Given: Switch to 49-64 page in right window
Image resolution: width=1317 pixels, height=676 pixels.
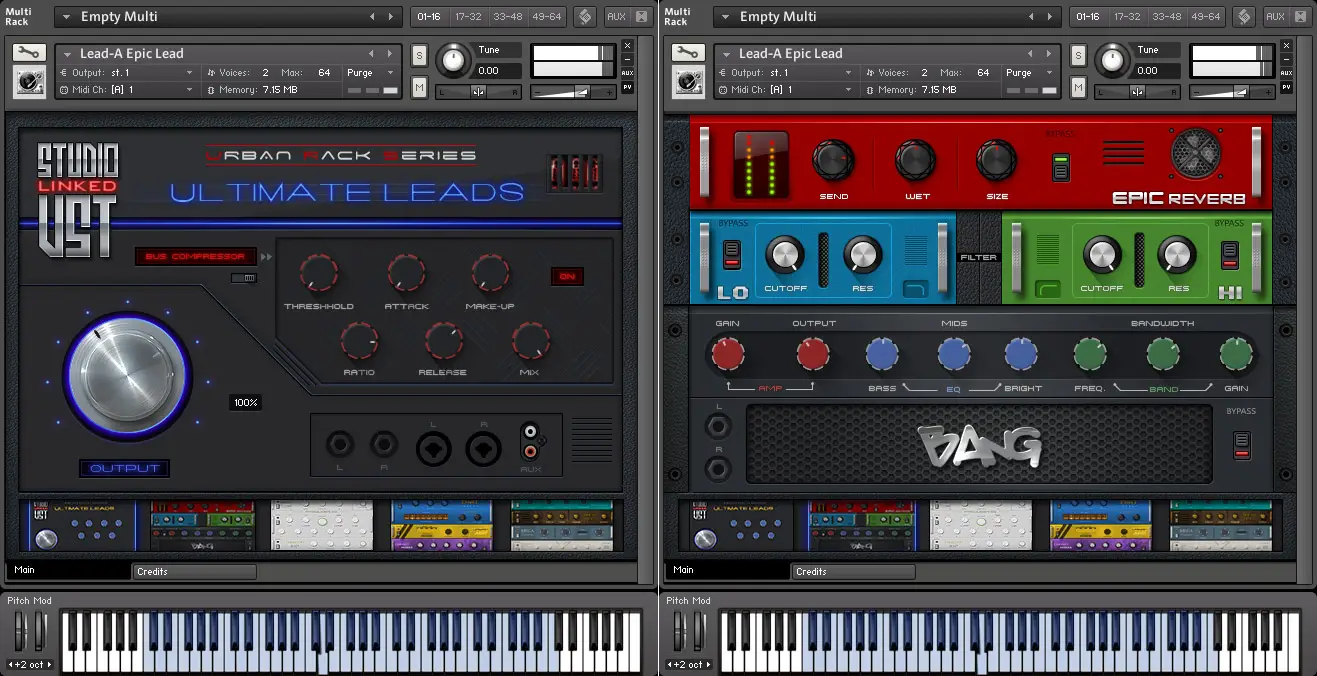Looking at the screenshot, I should tap(1205, 17).
